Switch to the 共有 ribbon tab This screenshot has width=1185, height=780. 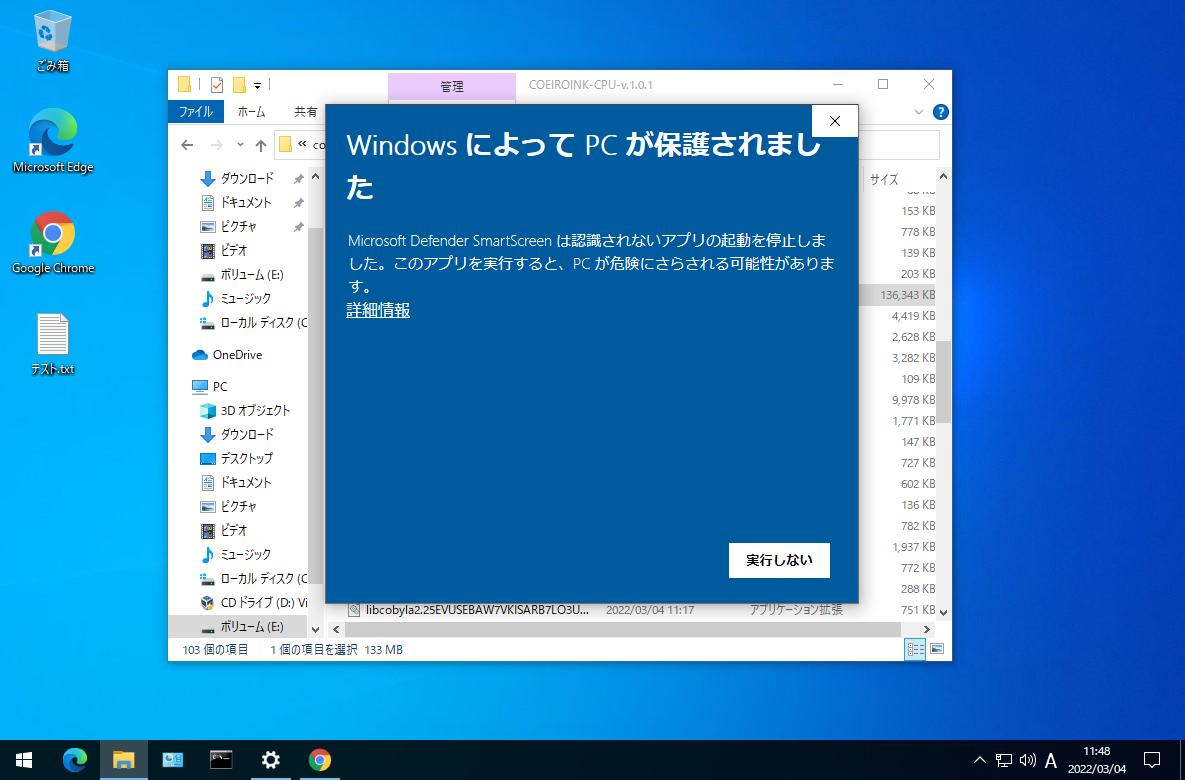[x=305, y=111]
